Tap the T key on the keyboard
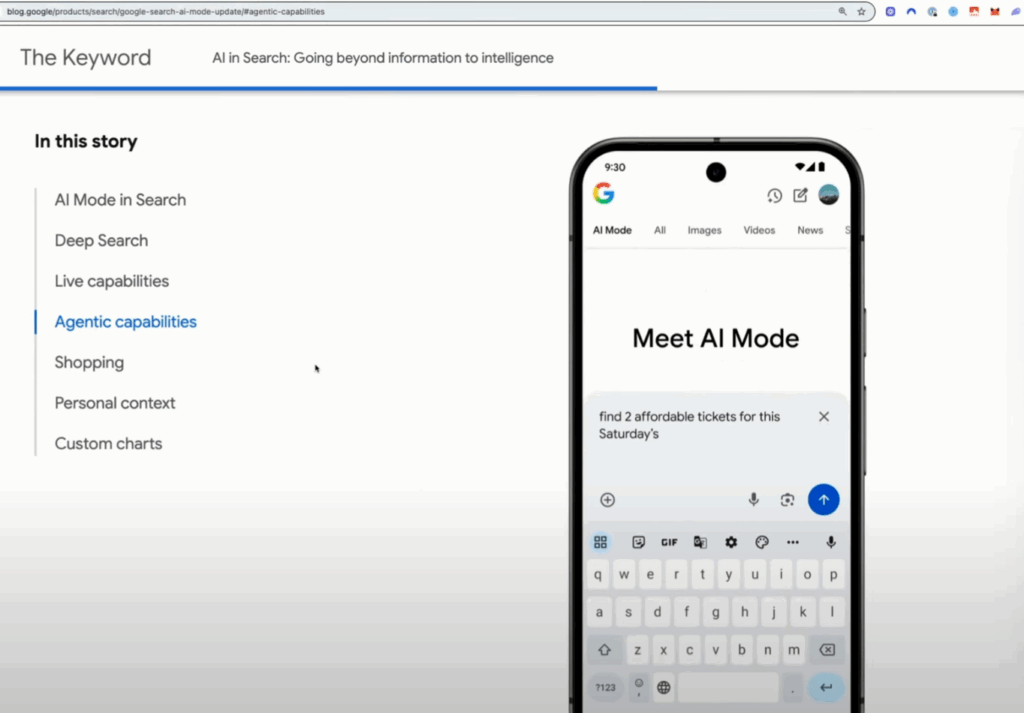This screenshot has width=1024, height=713. coord(703,575)
